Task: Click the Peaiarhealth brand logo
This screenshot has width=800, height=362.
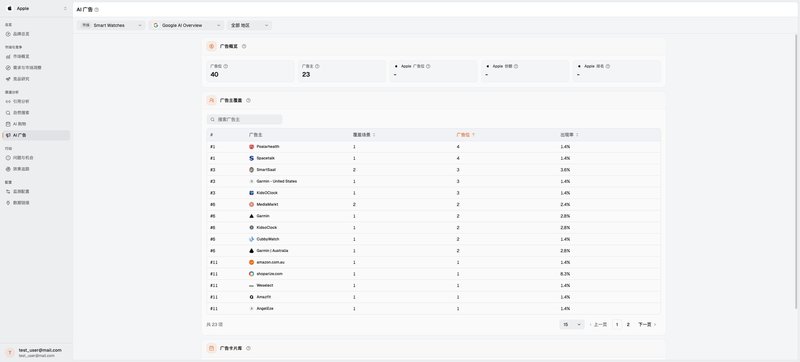Action: pos(252,147)
